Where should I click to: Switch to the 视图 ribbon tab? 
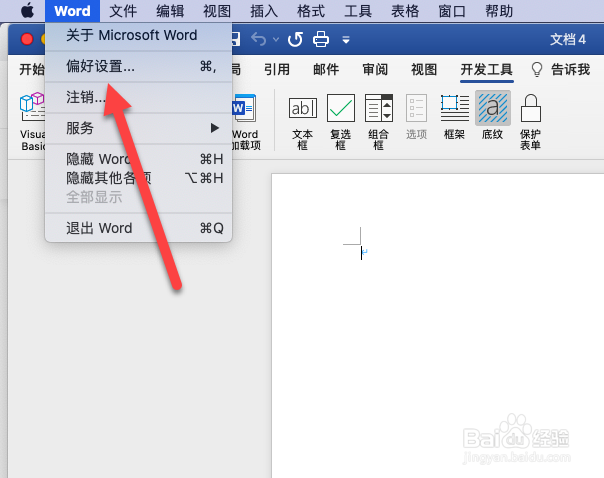pos(424,70)
